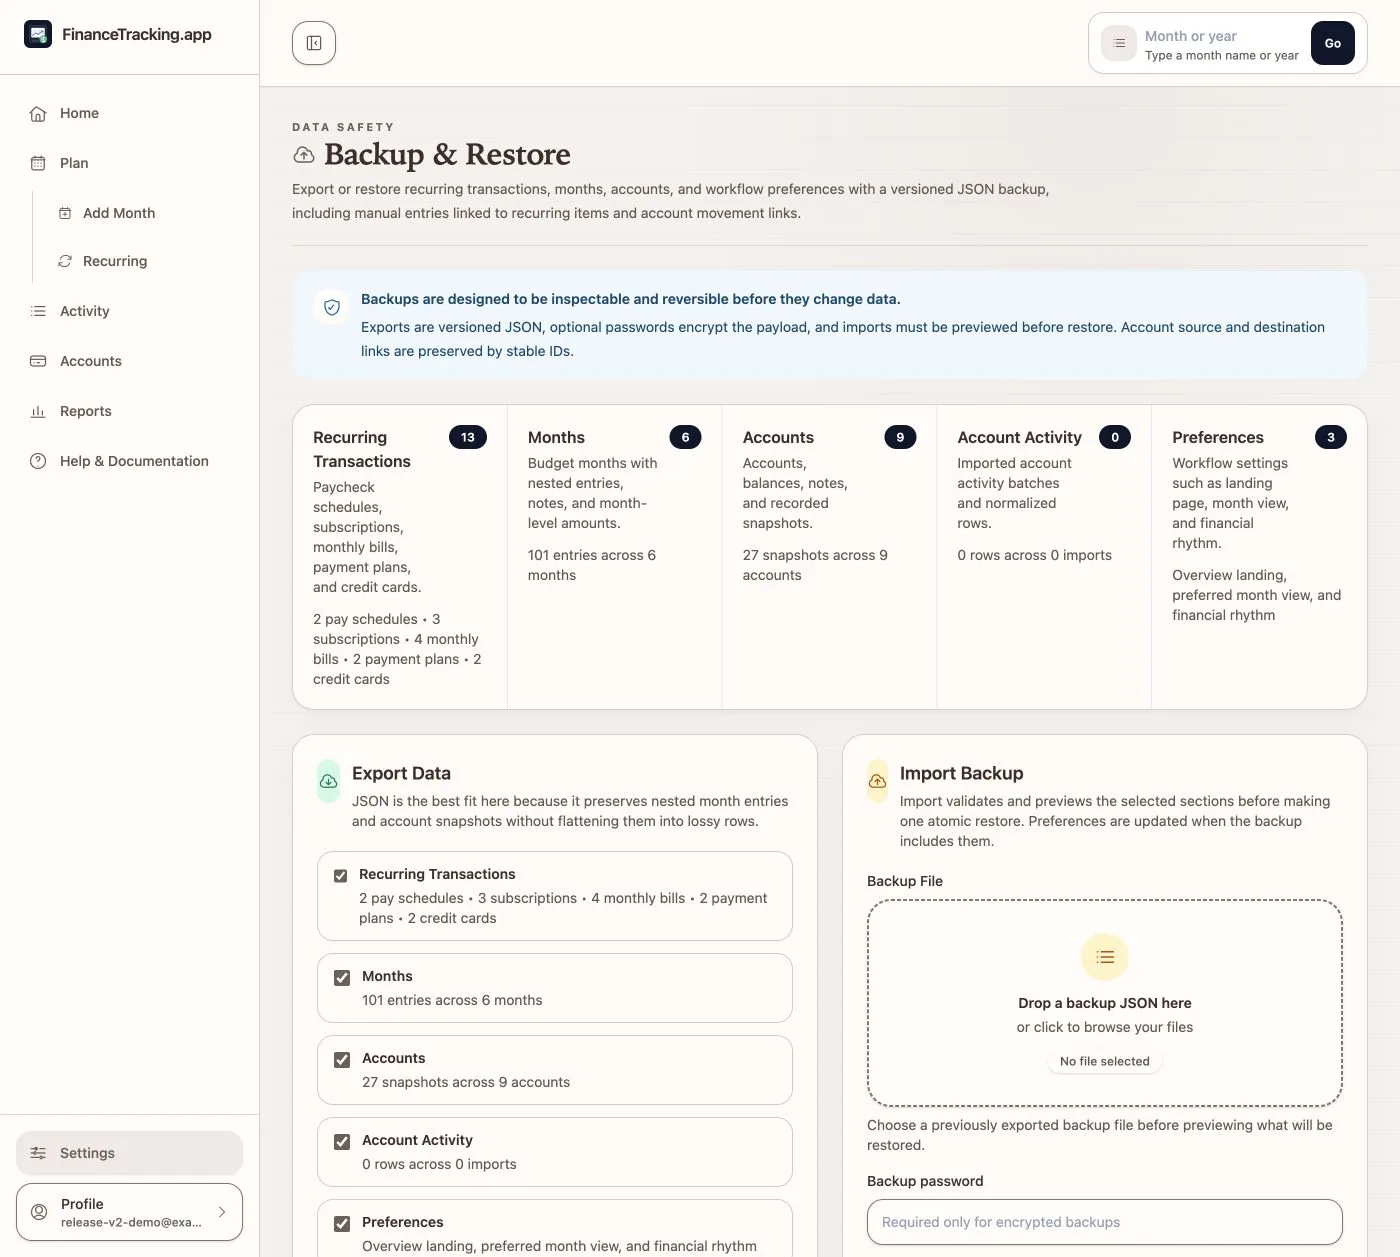Screen dimensions: 1400x1257
Task: Click the Export Data download icon
Action: pyautogui.click(x=328, y=781)
